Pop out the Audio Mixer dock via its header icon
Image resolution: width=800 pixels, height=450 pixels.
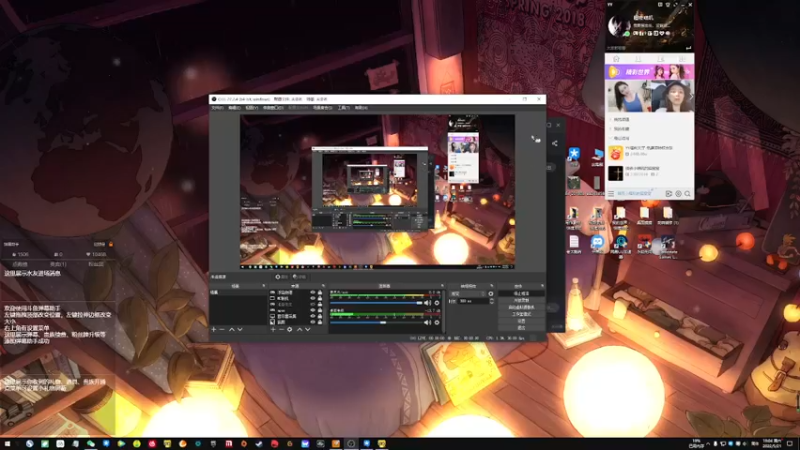[x=442, y=286]
